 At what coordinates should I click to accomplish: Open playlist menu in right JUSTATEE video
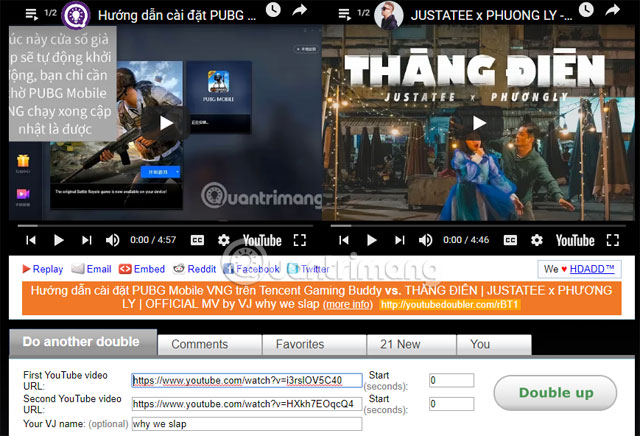coord(344,15)
